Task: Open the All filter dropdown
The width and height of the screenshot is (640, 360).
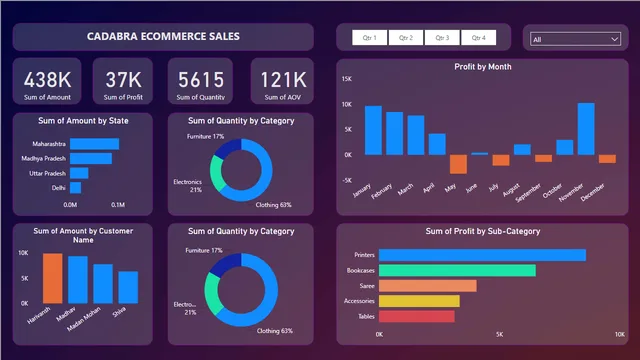Action: coord(576,39)
